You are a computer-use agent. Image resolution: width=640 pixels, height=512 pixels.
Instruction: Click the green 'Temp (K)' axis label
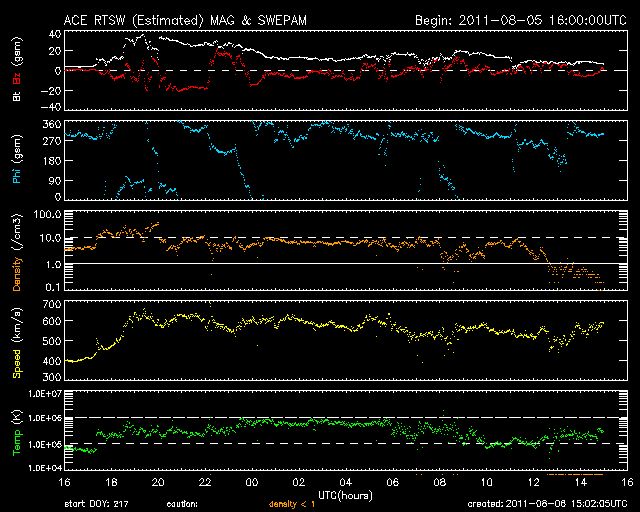17,431
